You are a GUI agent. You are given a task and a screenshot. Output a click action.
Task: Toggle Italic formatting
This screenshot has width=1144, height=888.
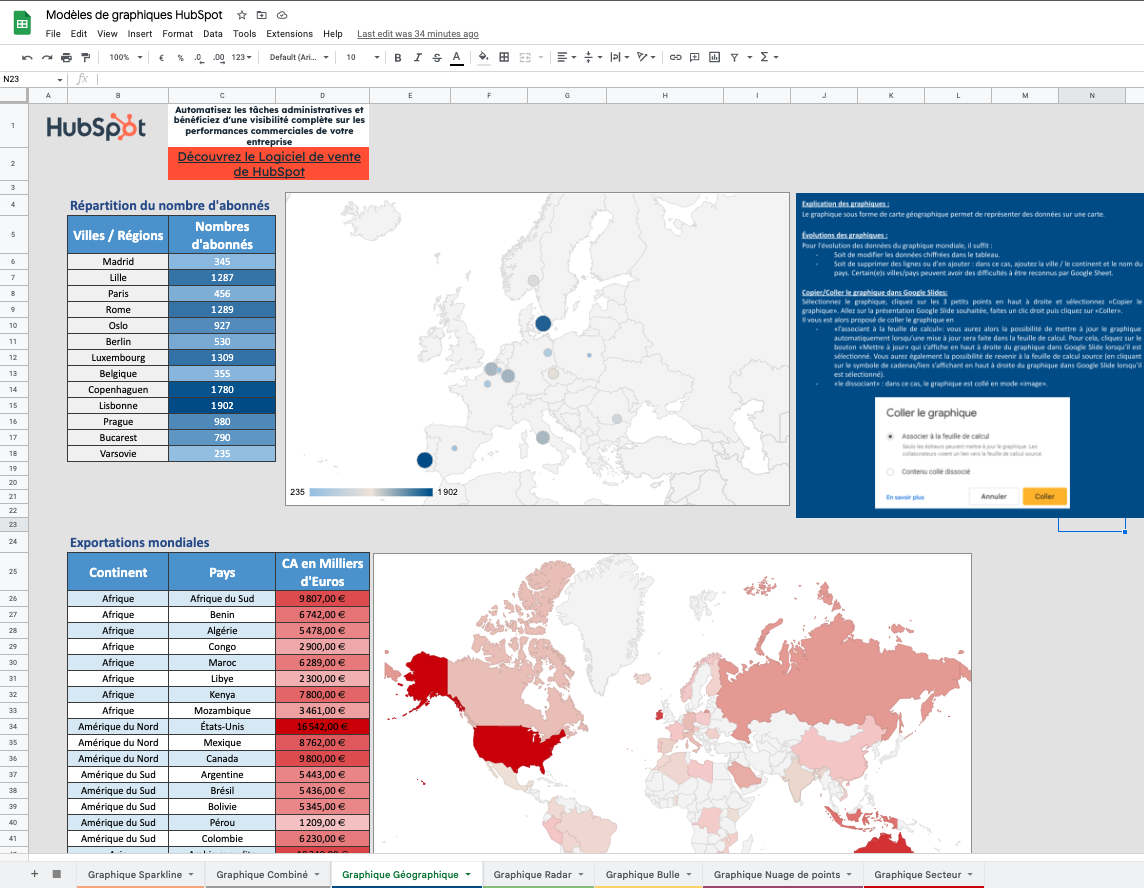(x=417, y=58)
